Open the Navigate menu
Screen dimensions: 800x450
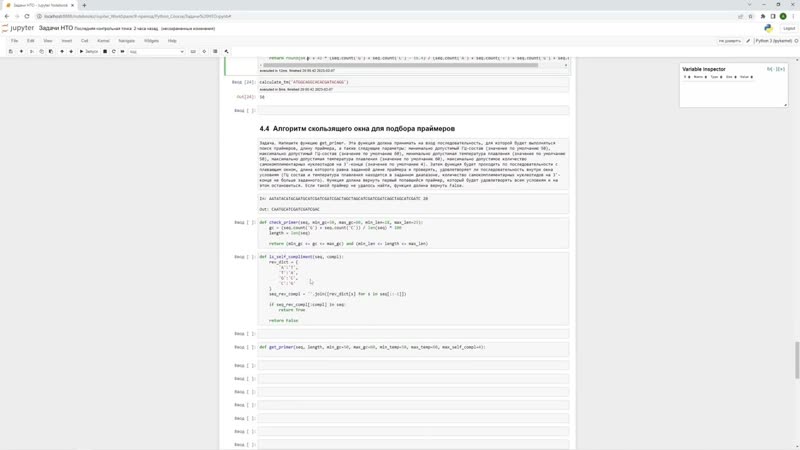click(127, 41)
